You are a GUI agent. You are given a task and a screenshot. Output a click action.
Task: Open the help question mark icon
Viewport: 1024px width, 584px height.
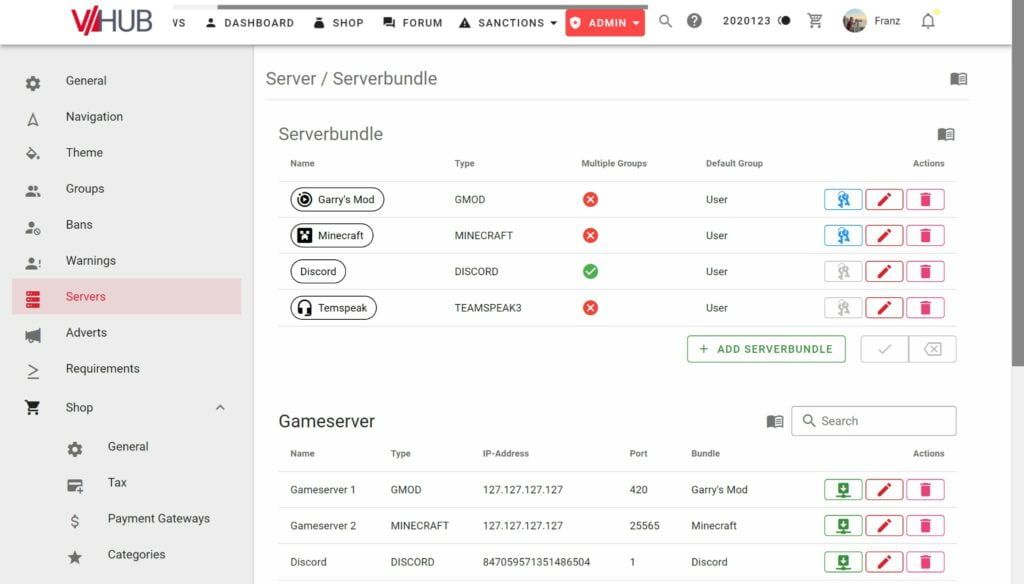(694, 22)
